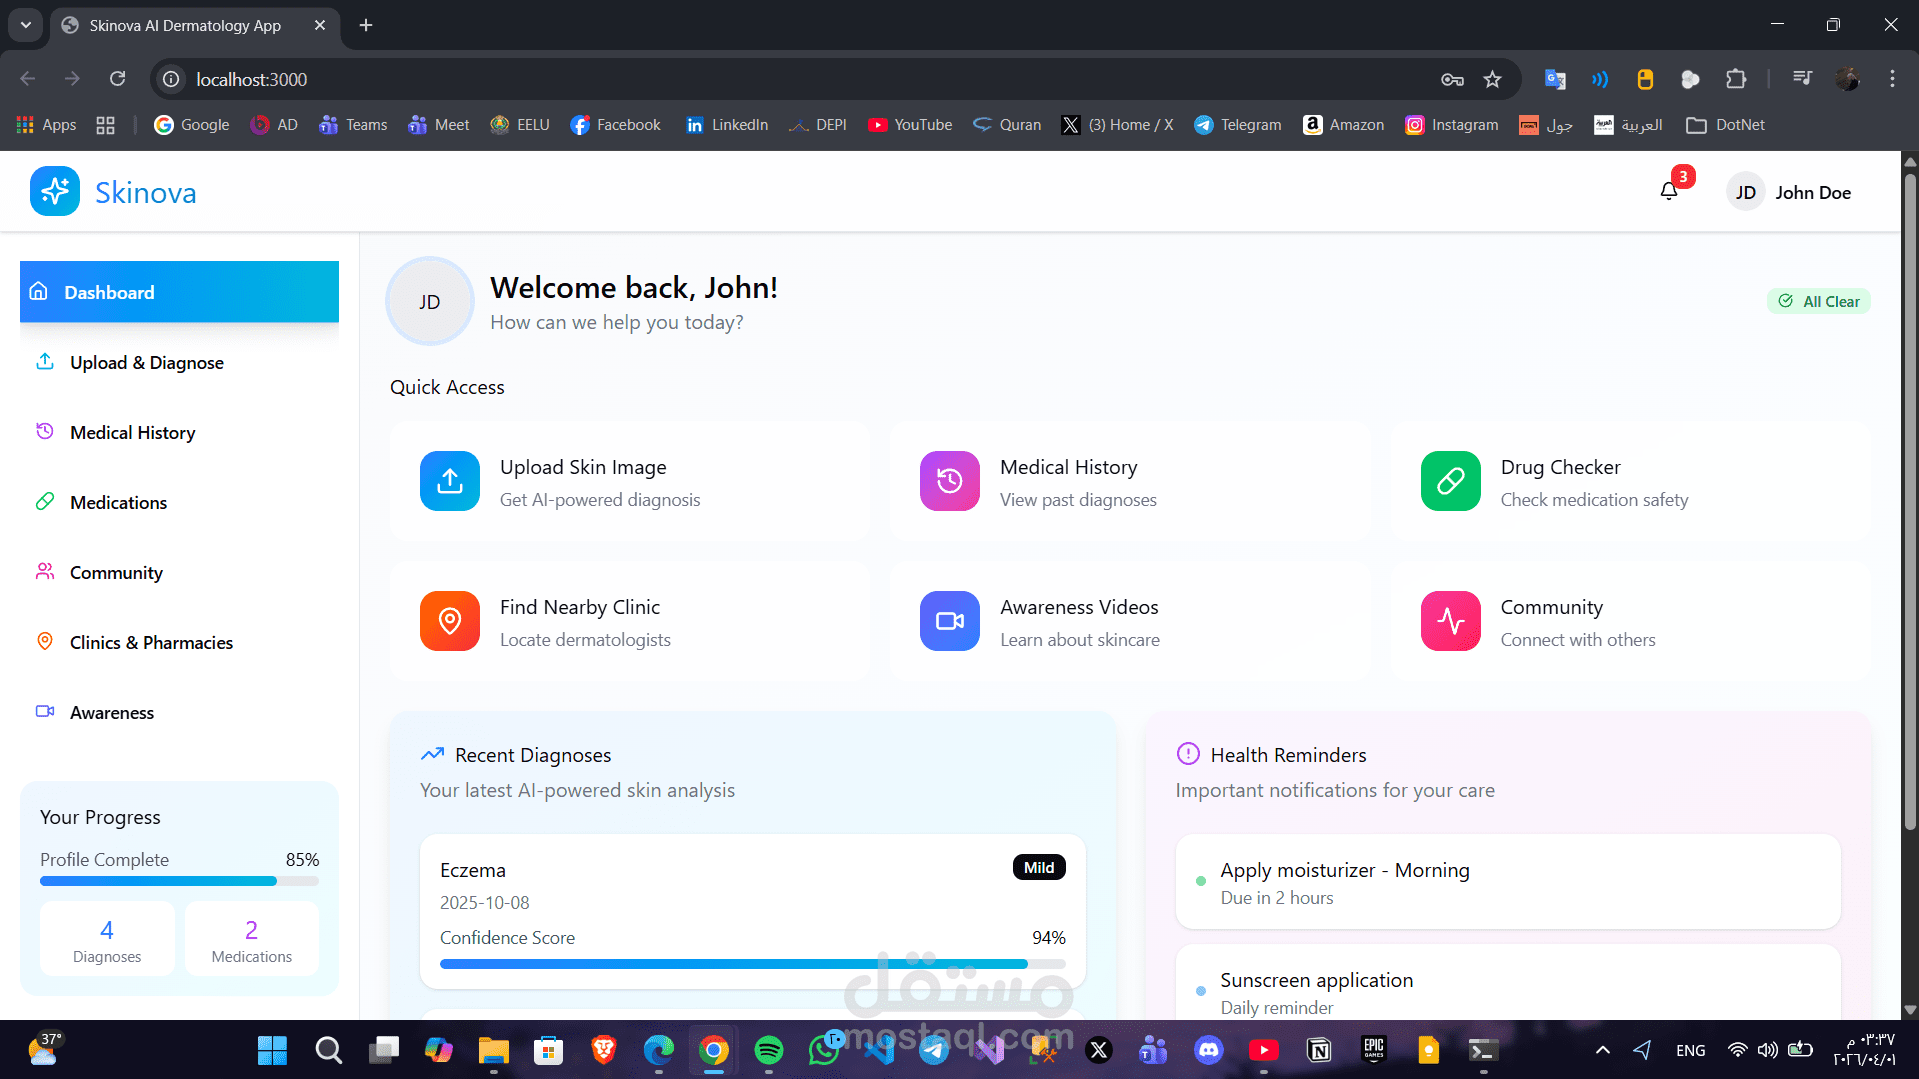Open Awareness in the sidebar
This screenshot has width=1919, height=1079.
179,712
